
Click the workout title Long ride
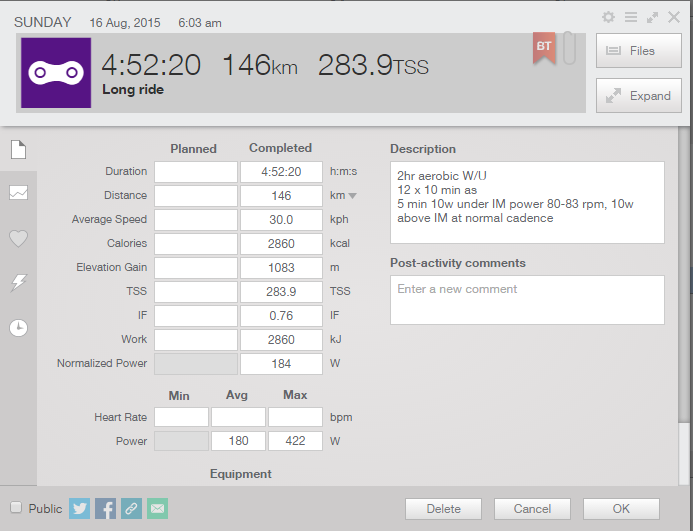pyautogui.click(x=133, y=89)
